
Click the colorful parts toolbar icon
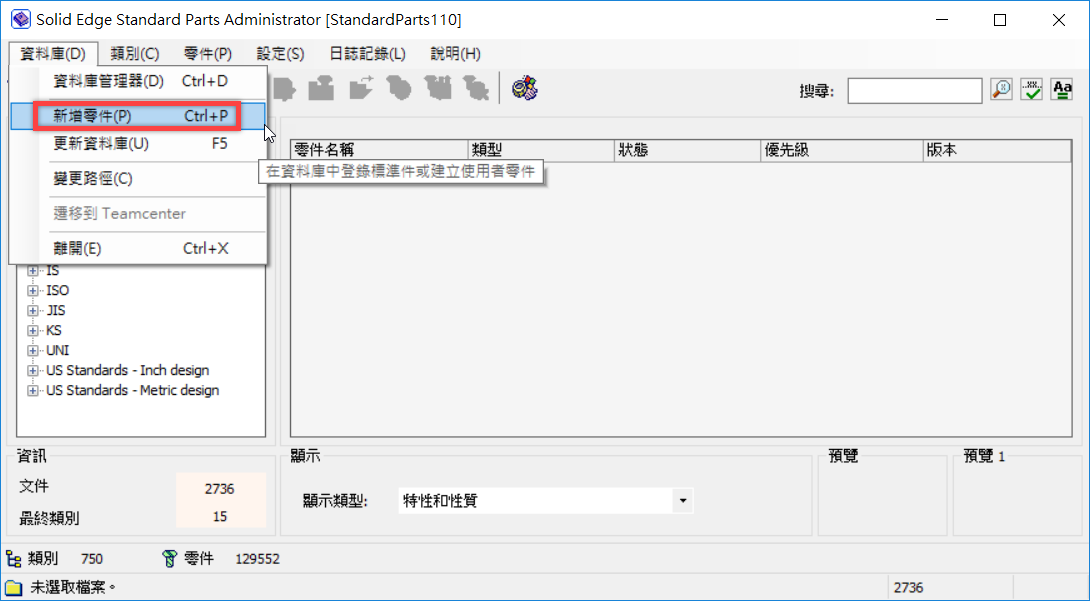point(525,88)
